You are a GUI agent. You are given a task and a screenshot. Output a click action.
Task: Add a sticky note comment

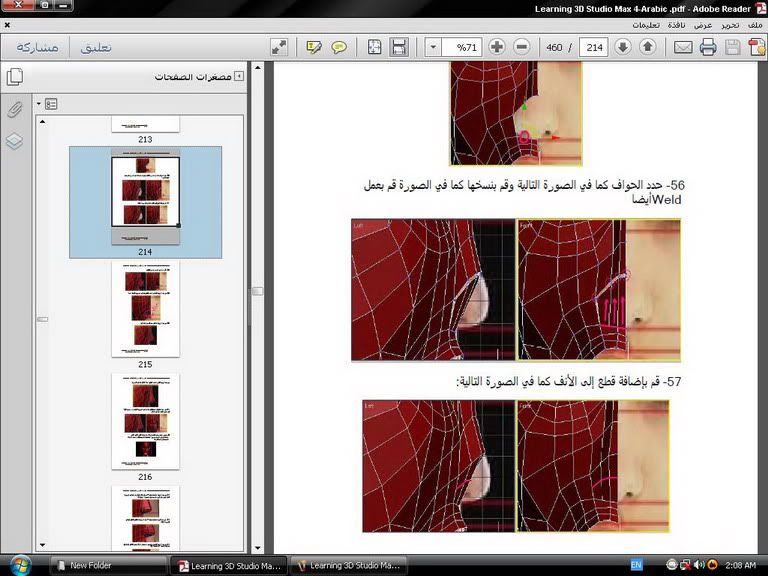[x=339, y=48]
